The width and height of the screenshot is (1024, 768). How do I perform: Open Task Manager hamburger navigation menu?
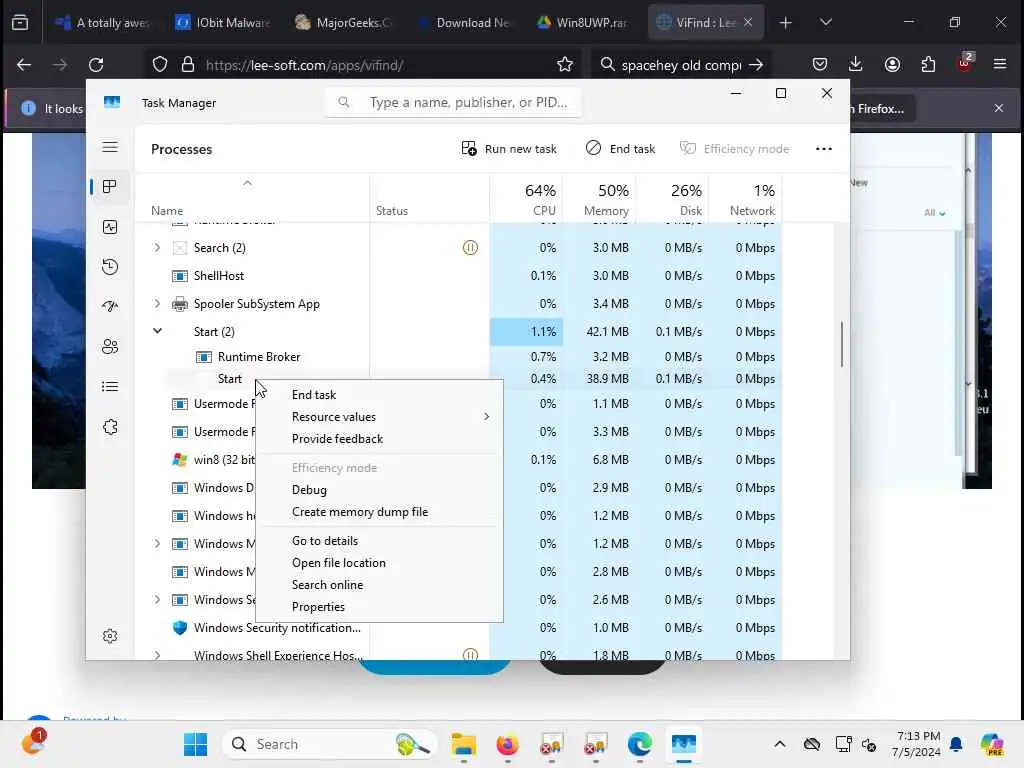click(110, 148)
